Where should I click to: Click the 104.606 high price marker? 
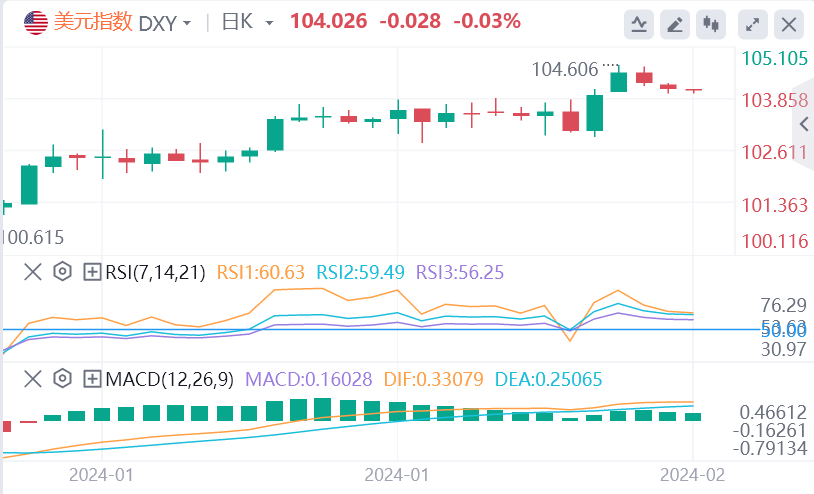(565, 69)
